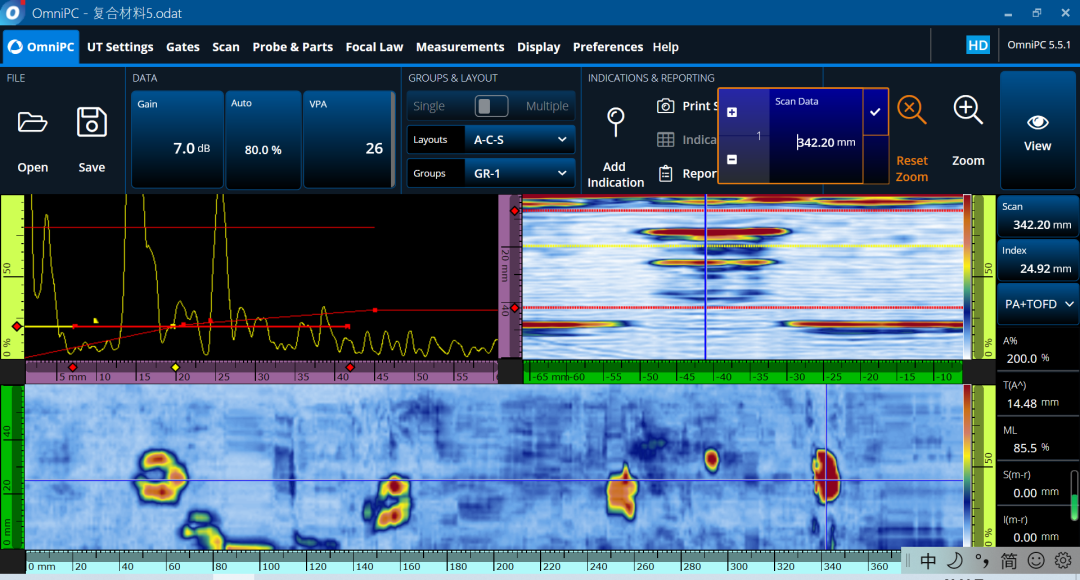Click the ML 85.5 % reading
This screenshot has height=580, width=1080.
tap(1038, 439)
